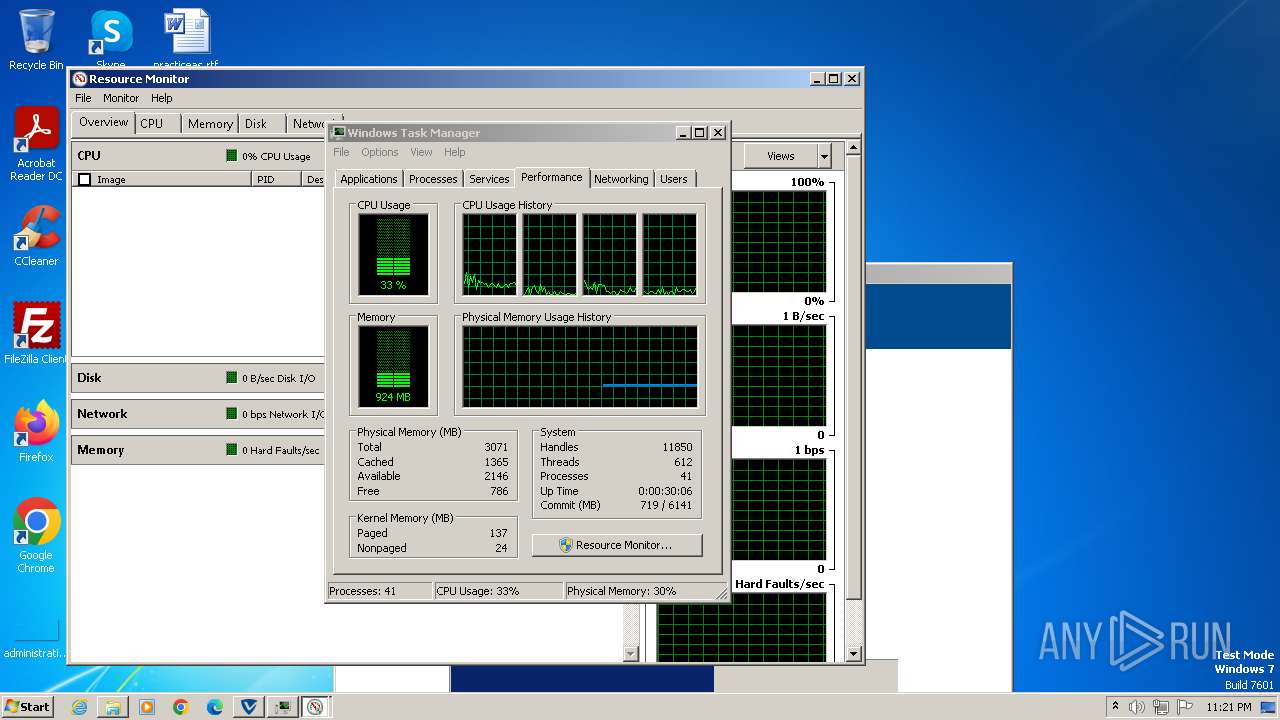Open the Word document on the desktop
The height and width of the screenshot is (720, 1280).
pyautogui.click(x=186, y=40)
